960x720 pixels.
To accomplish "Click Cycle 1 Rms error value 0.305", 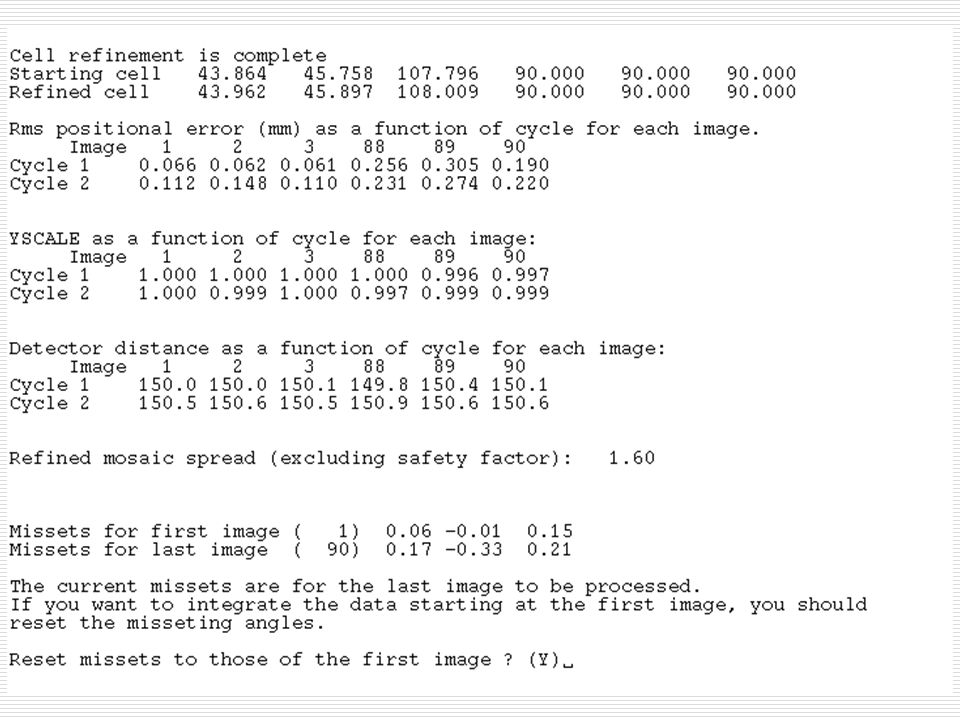I will (x=449, y=165).
